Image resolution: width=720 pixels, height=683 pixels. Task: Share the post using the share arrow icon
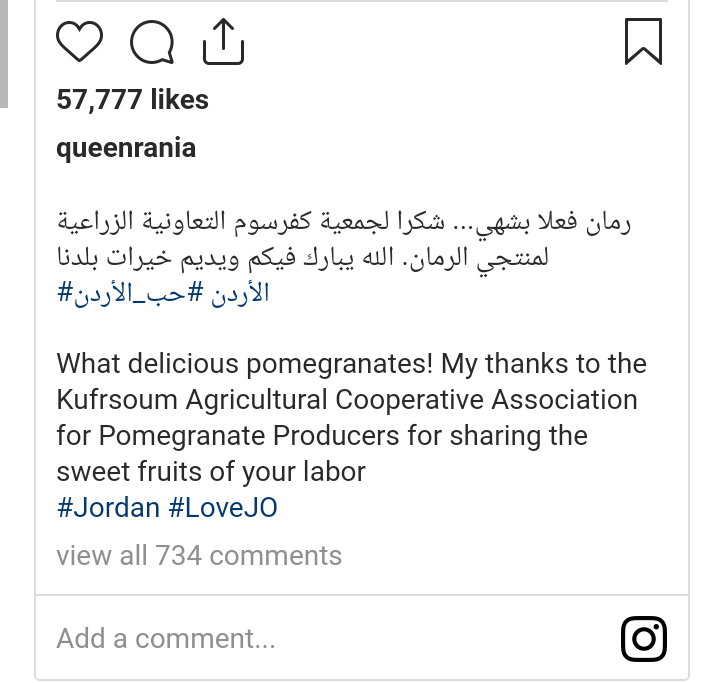(x=223, y=43)
